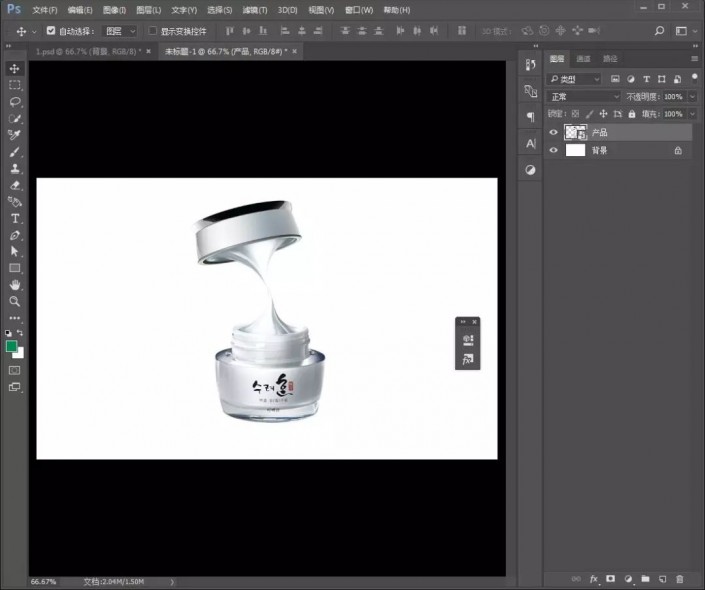Expand the status bar info arrow
Viewport: 705px width, 590px height.
pyautogui.click(x=172, y=582)
